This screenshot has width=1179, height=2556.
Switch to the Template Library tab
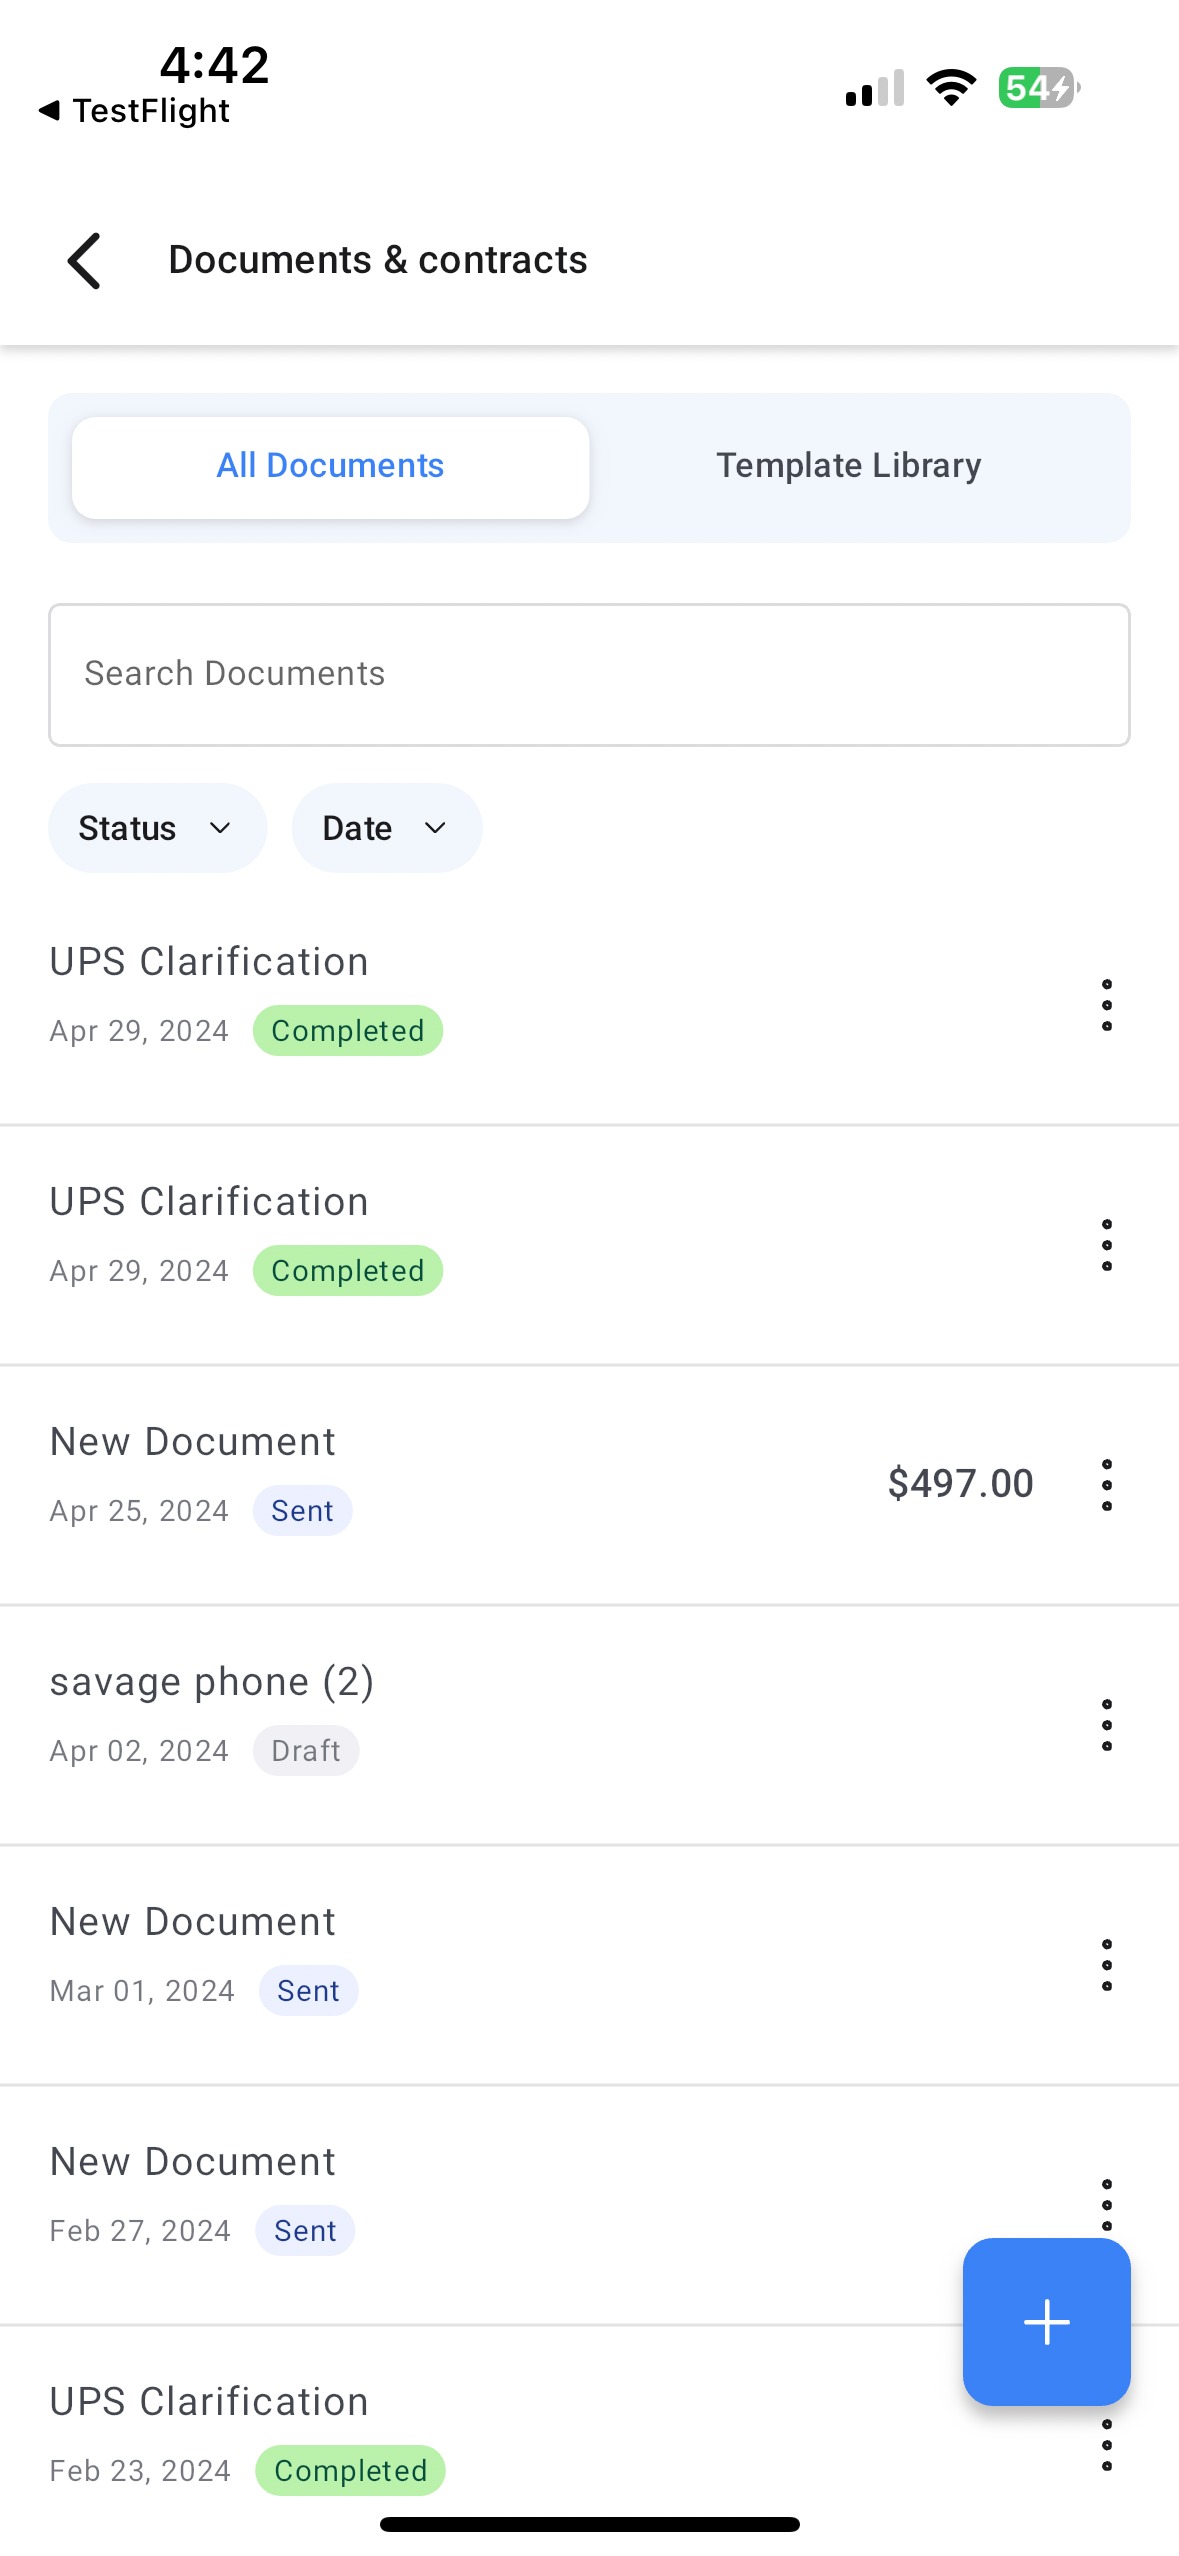849,467
